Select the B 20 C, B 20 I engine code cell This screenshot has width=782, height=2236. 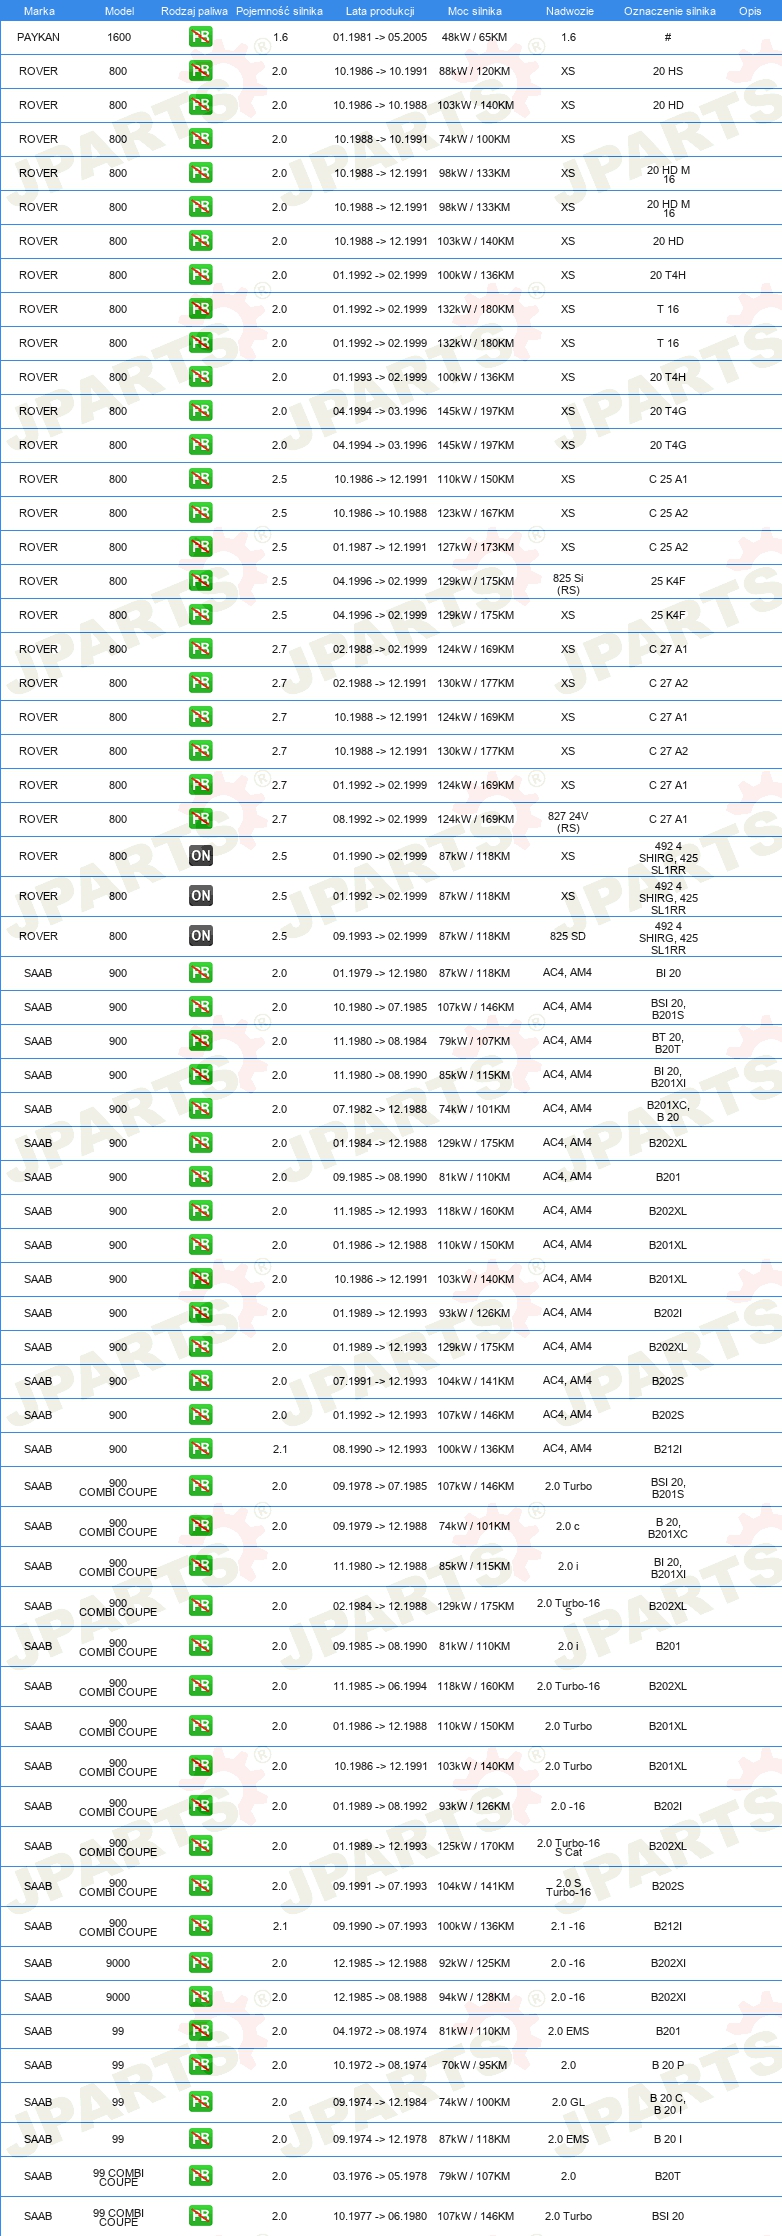click(668, 2104)
